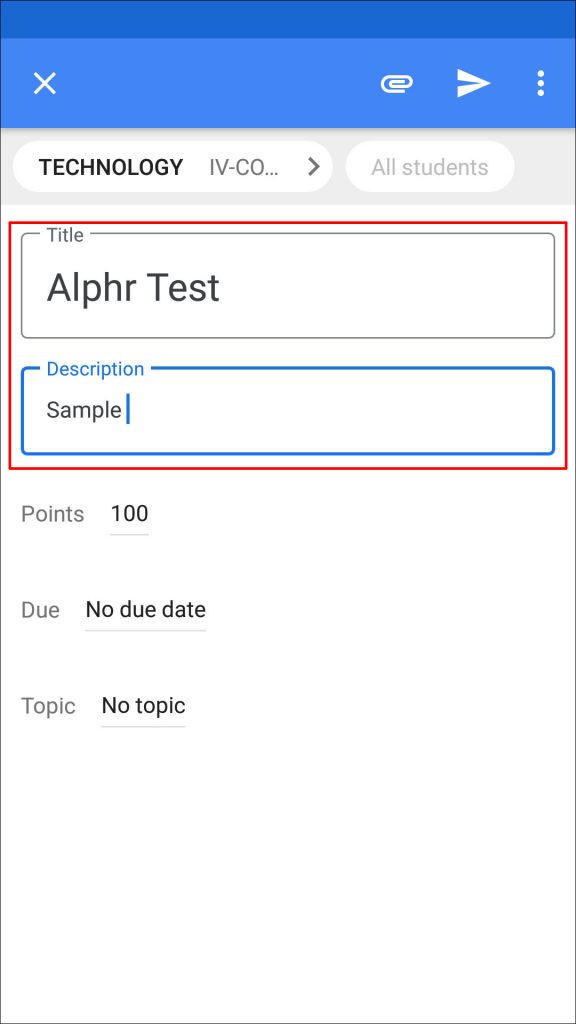Click the Title field showing Alphr Test
Viewport: 576px width, 1024px height.
(287, 288)
